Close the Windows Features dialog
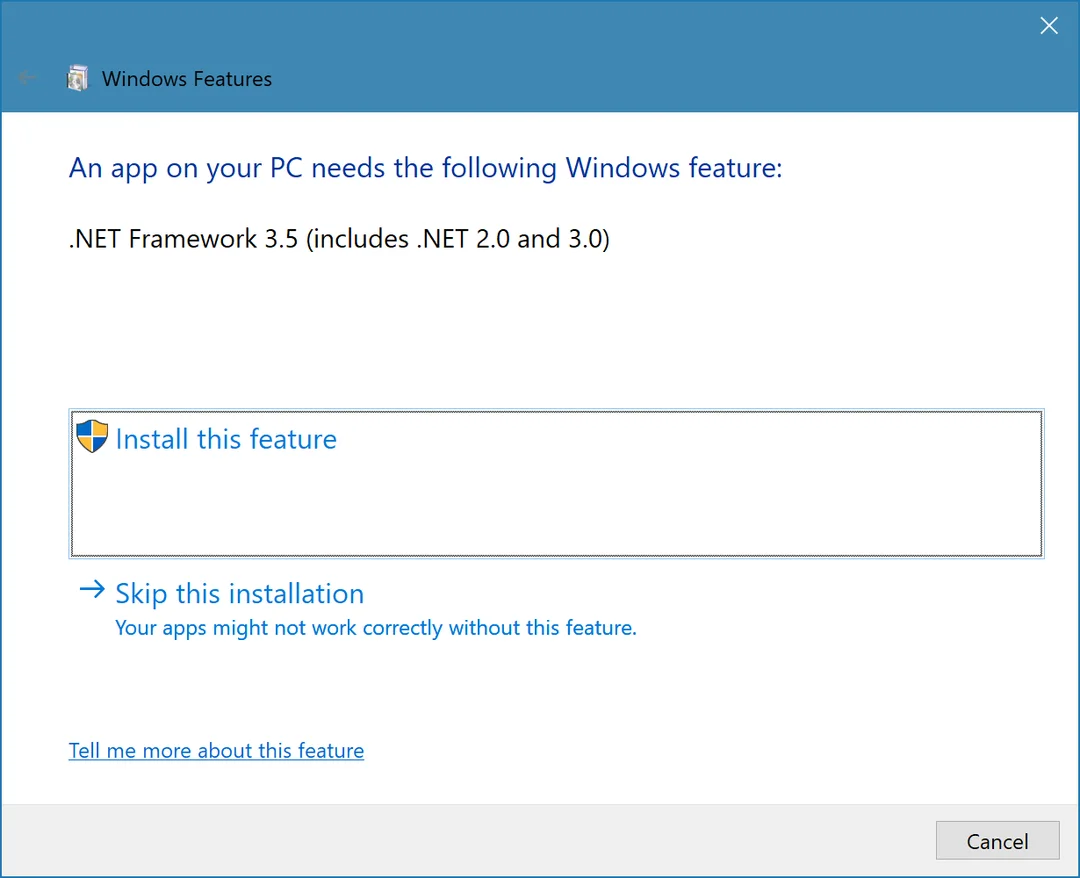1080x878 pixels. coord(1048,25)
